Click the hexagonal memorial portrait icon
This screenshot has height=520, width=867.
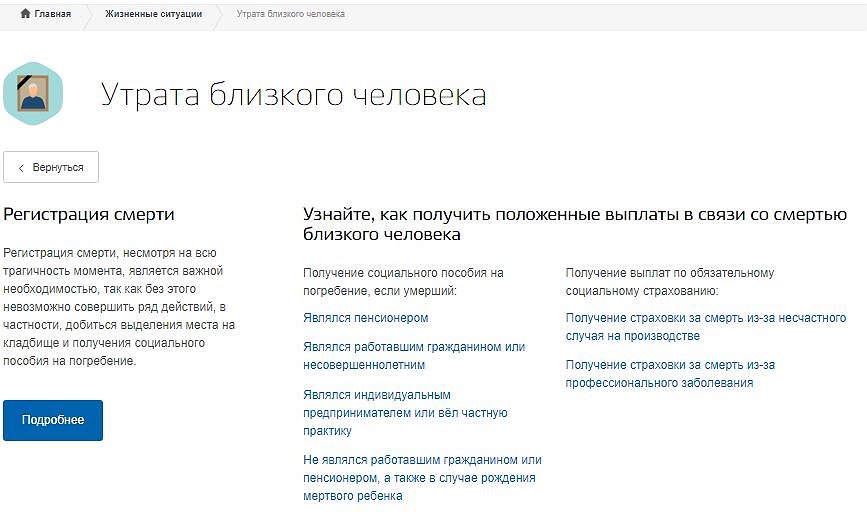click(x=33, y=94)
